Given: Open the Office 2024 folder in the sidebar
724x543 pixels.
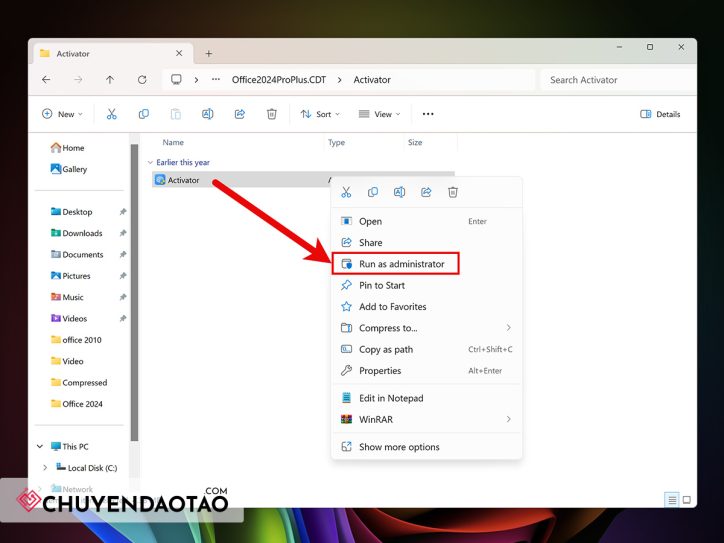Looking at the screenshot, I should point(77,404).
